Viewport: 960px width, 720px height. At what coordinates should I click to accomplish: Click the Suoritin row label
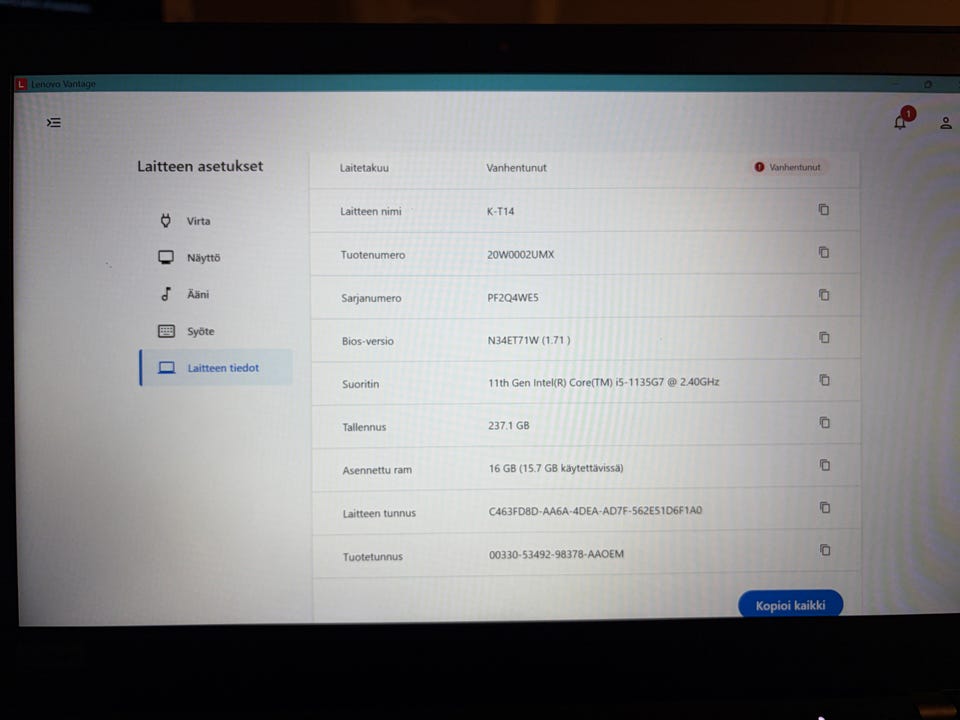(x=361, y=384)
